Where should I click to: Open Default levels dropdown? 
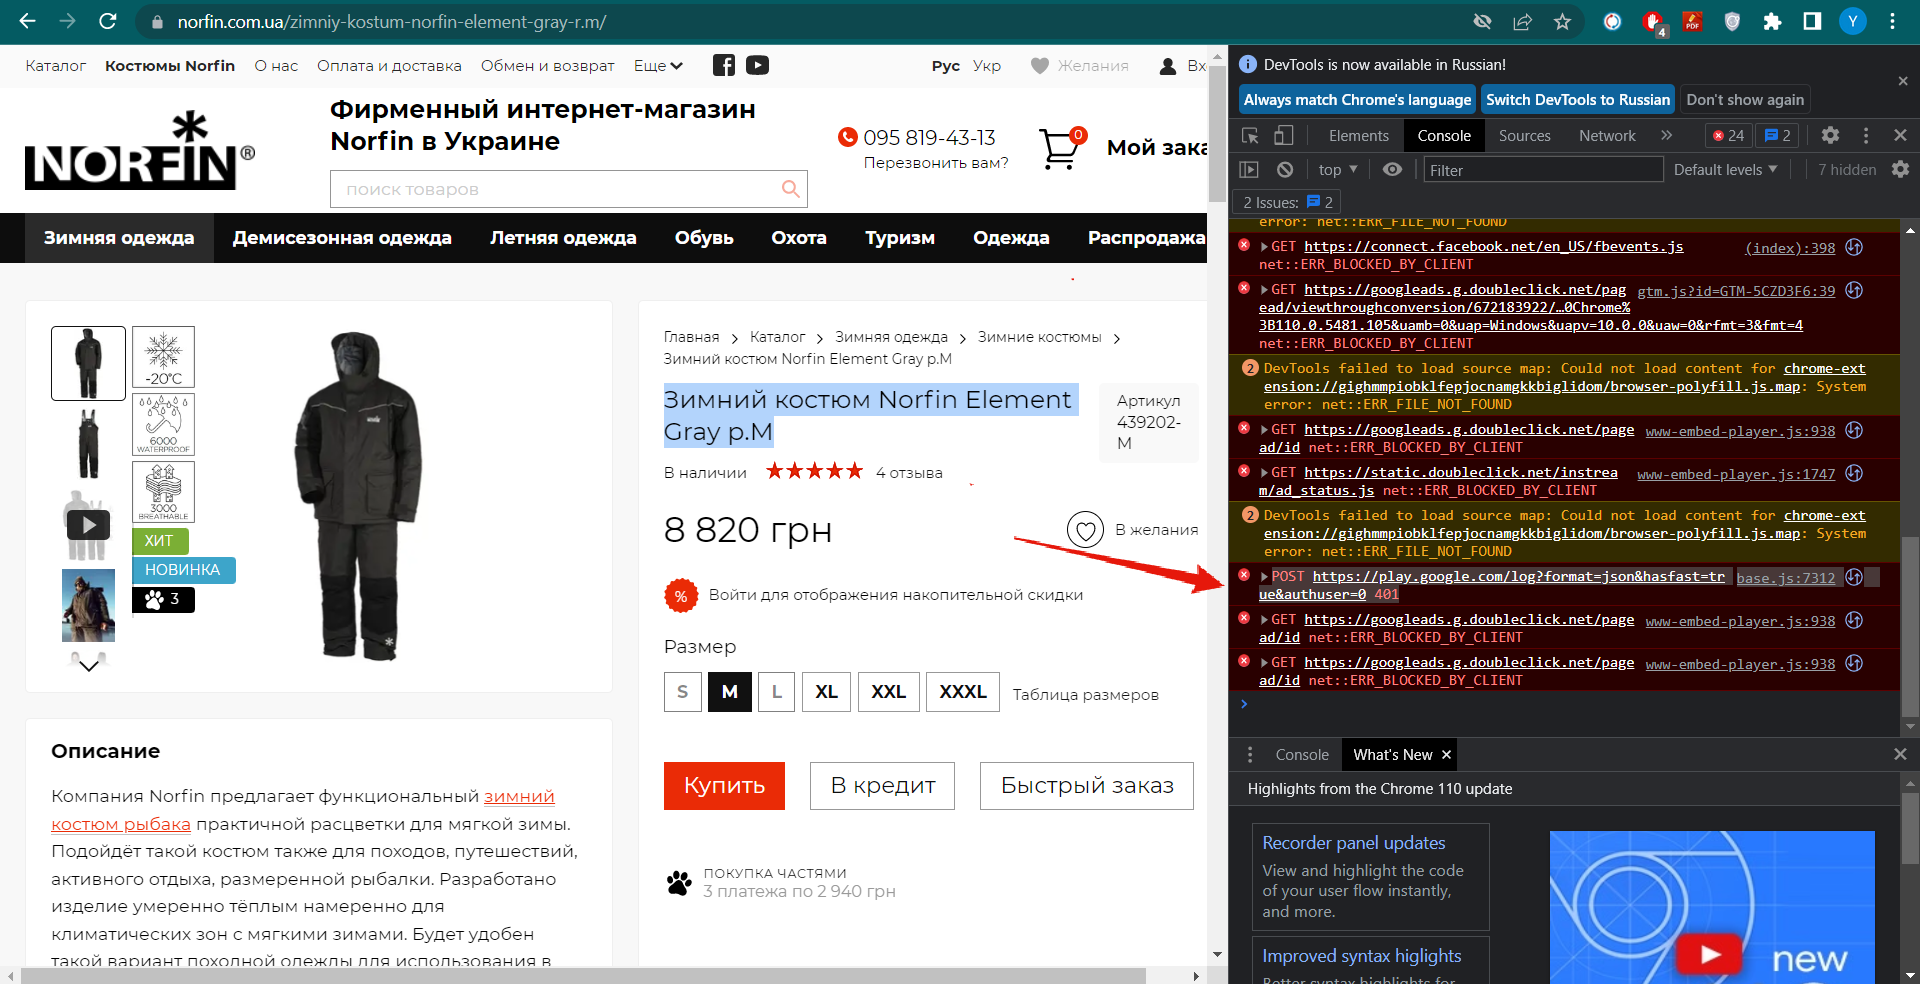tap(1726, 170)
